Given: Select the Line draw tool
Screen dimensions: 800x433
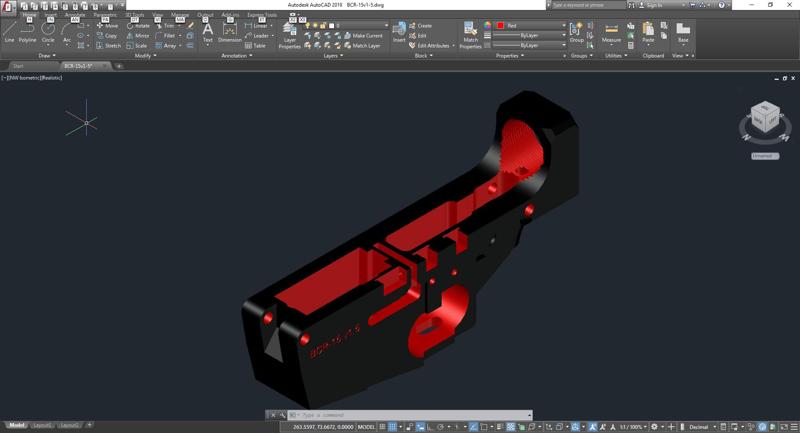Looking at the screenshot, I should pos(9,33).
